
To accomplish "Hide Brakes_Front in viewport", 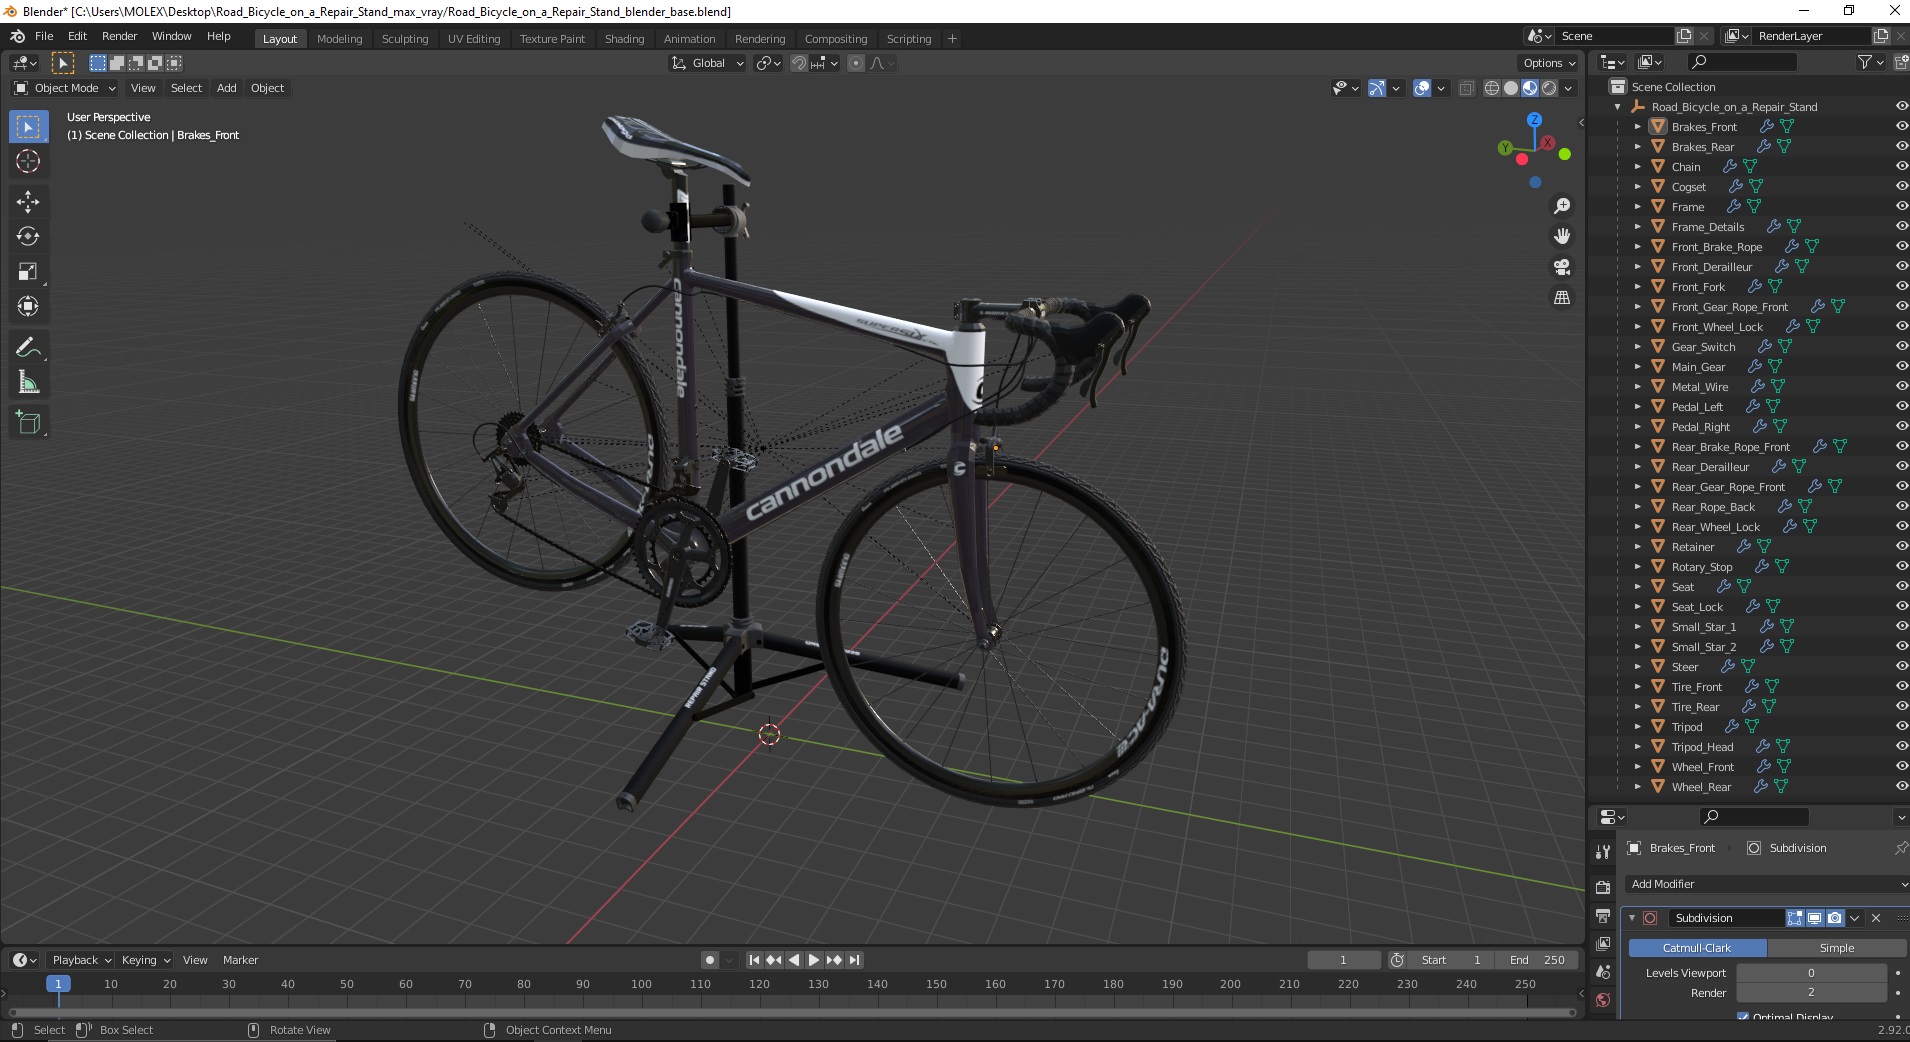I will (x=1901, y=127).
